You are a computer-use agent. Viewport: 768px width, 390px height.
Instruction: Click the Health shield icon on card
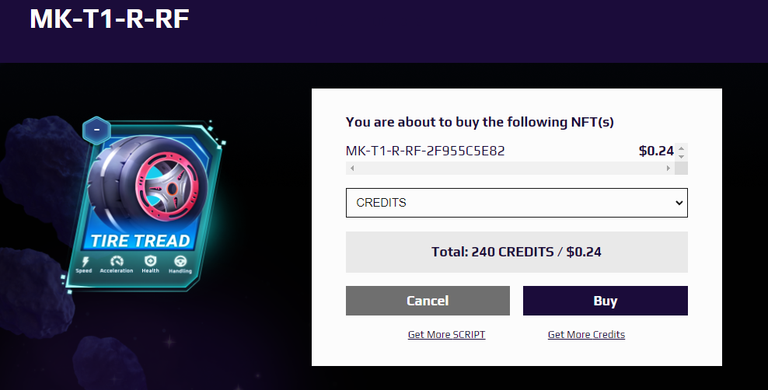click(150, 261)
